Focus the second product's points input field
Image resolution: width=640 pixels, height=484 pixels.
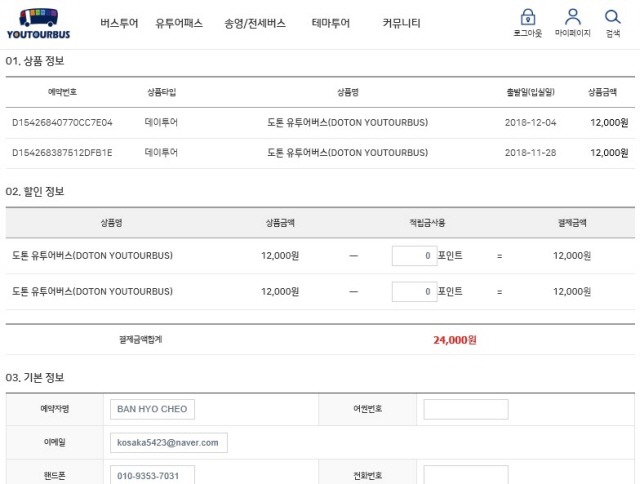pyautogui.click(x=414, y=291)
